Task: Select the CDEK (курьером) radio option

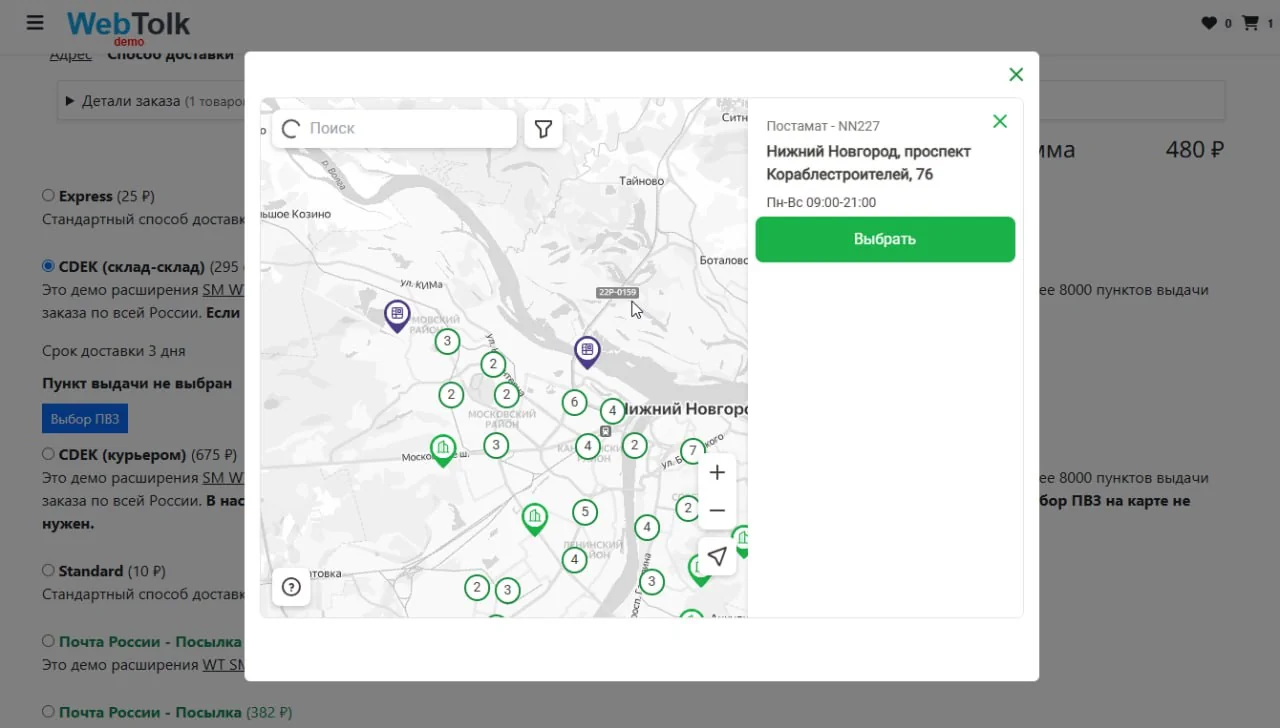Action: (x=48, y=454)
